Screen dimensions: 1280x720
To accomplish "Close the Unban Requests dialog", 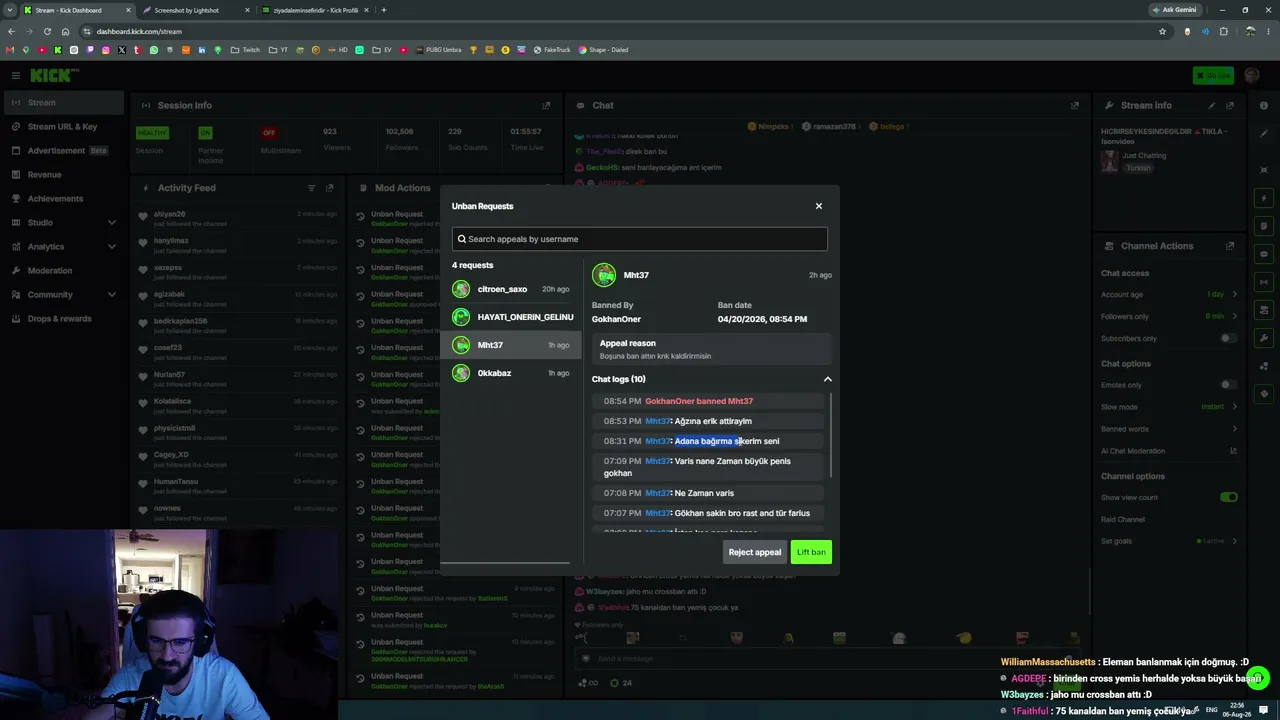I will pyautogui.click(x=818, y=206).
